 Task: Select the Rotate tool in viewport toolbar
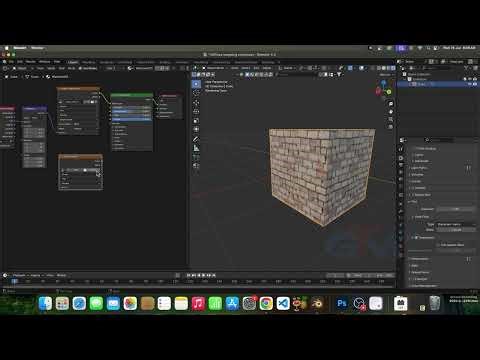tap(196, 111)
